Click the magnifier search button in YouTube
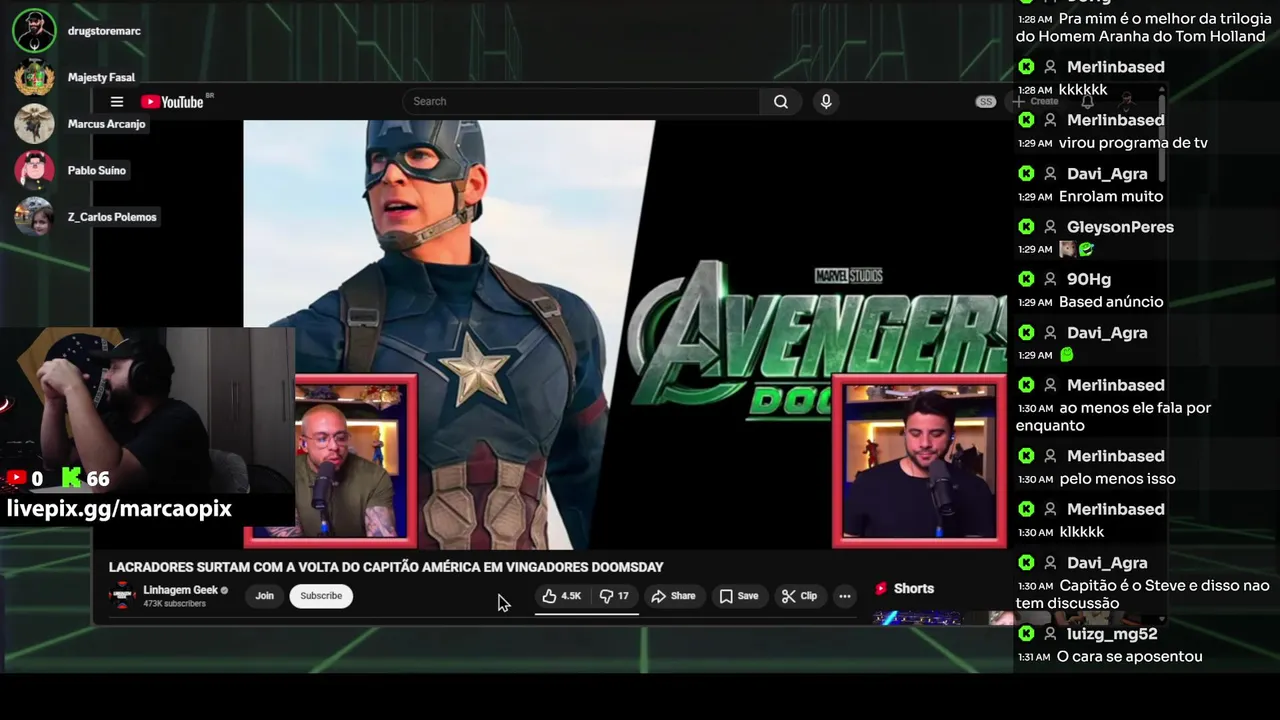Viewport: 1280px width, 720px height. (781, 101)
